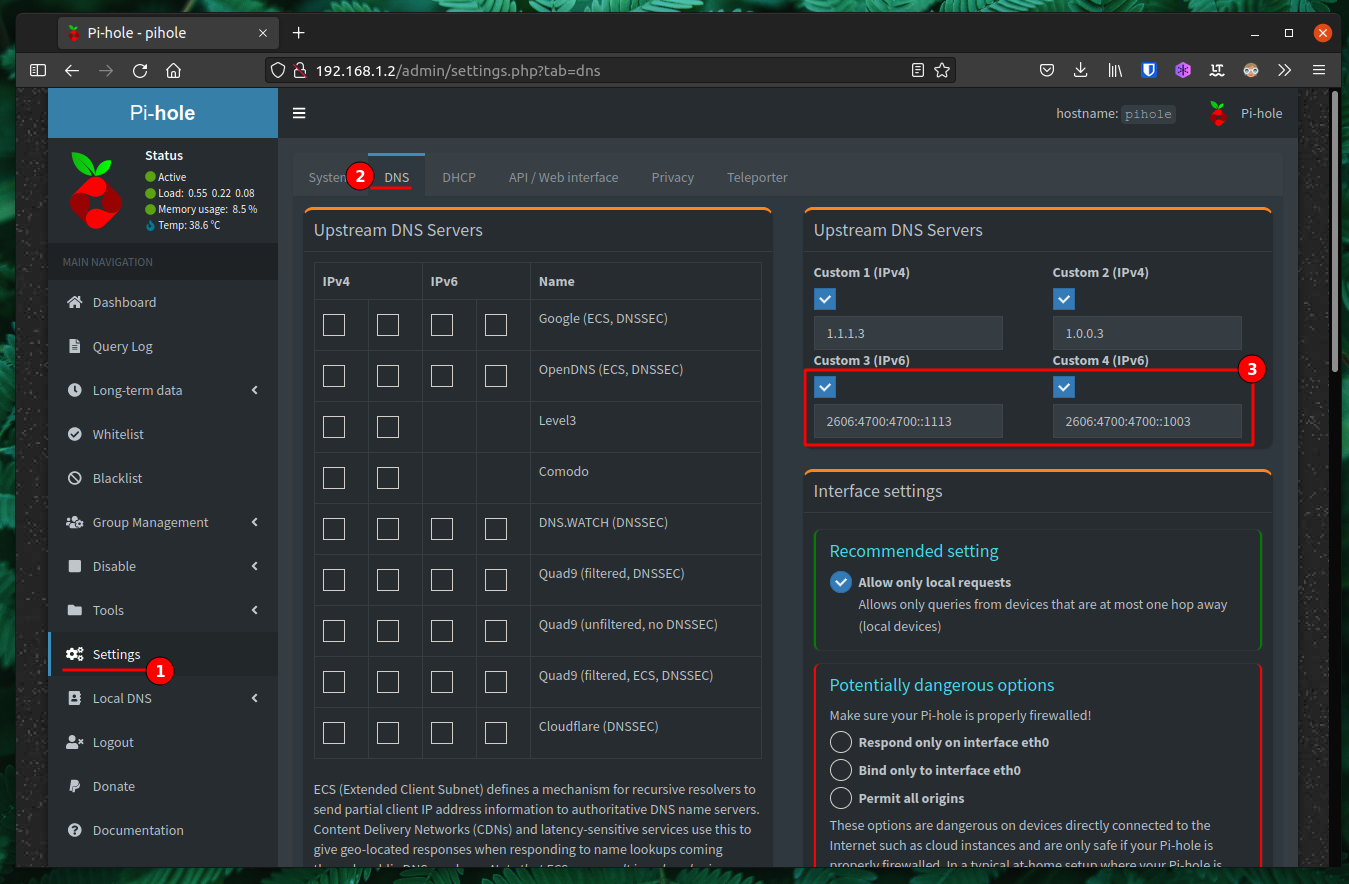
Task: Expand Tools submenu arrow
Action: [255, 610]
